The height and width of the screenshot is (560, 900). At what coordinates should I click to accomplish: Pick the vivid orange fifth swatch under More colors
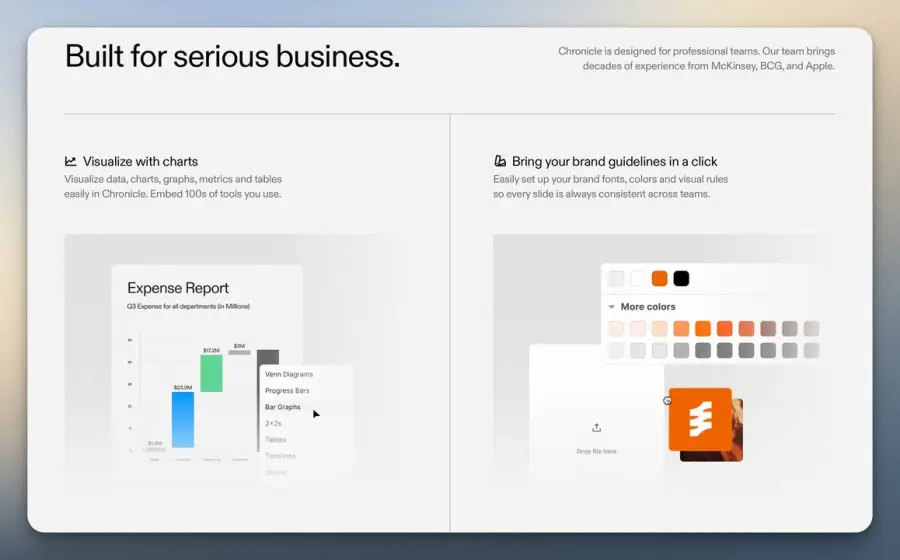pyautogui.click(x=703, y=329)
